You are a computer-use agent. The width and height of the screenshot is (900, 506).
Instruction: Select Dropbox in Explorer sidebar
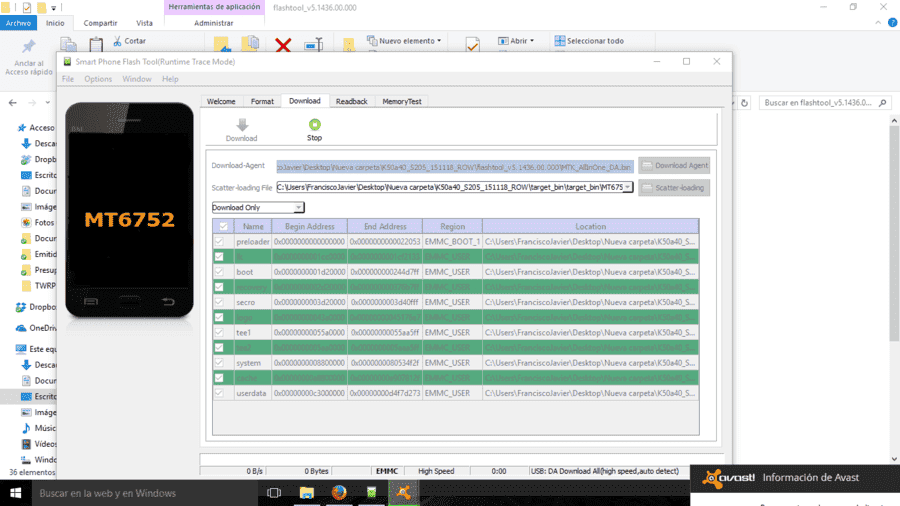(38, 308)
